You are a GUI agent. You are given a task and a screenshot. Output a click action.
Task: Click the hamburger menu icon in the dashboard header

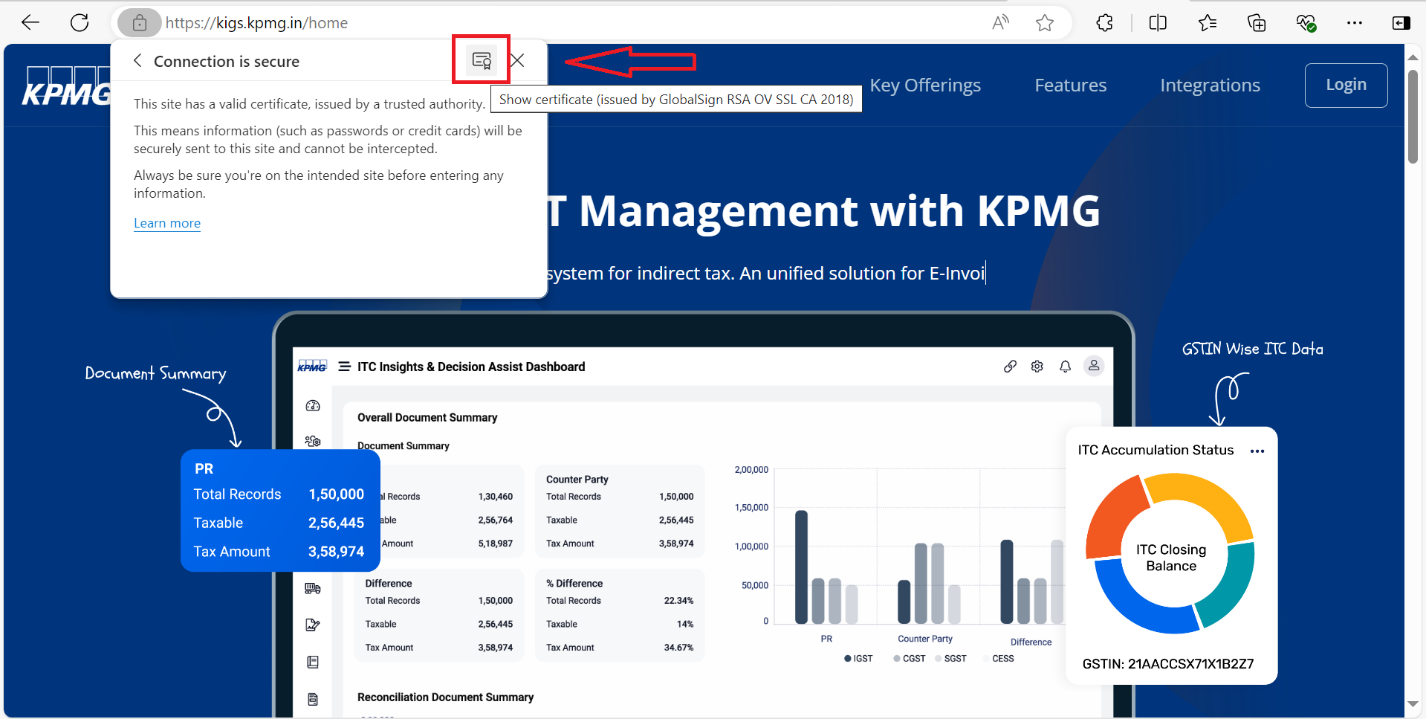[344, 366]
